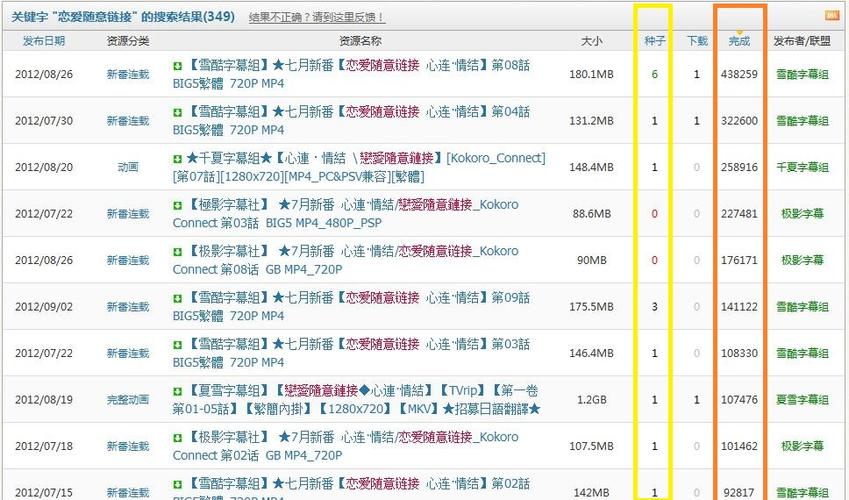Open the 结果不正确？请到这里反馈 feedback link
849x500 pixels.
(x=317, y=17)
